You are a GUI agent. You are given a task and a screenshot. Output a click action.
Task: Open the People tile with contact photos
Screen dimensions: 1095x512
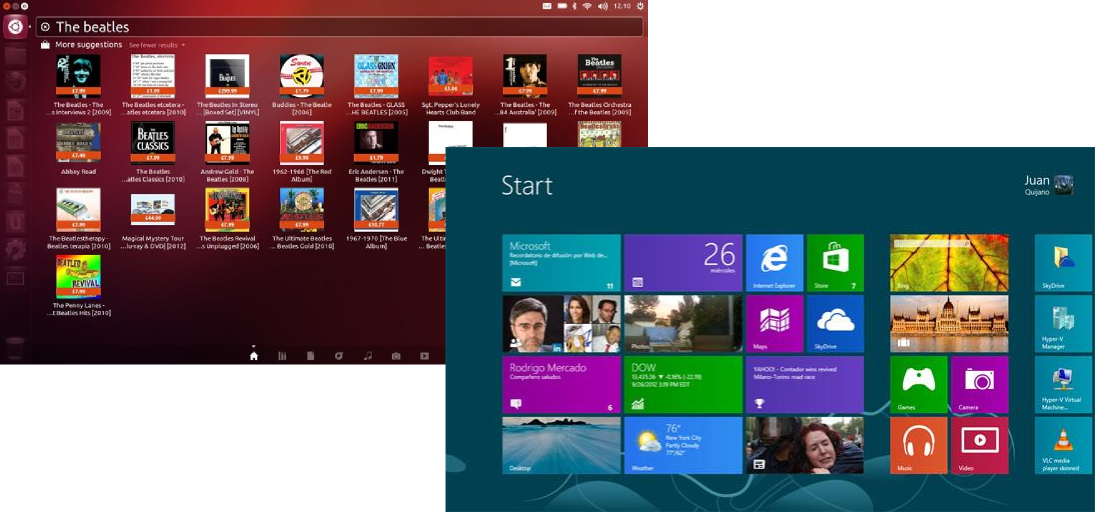coord(561,323)
